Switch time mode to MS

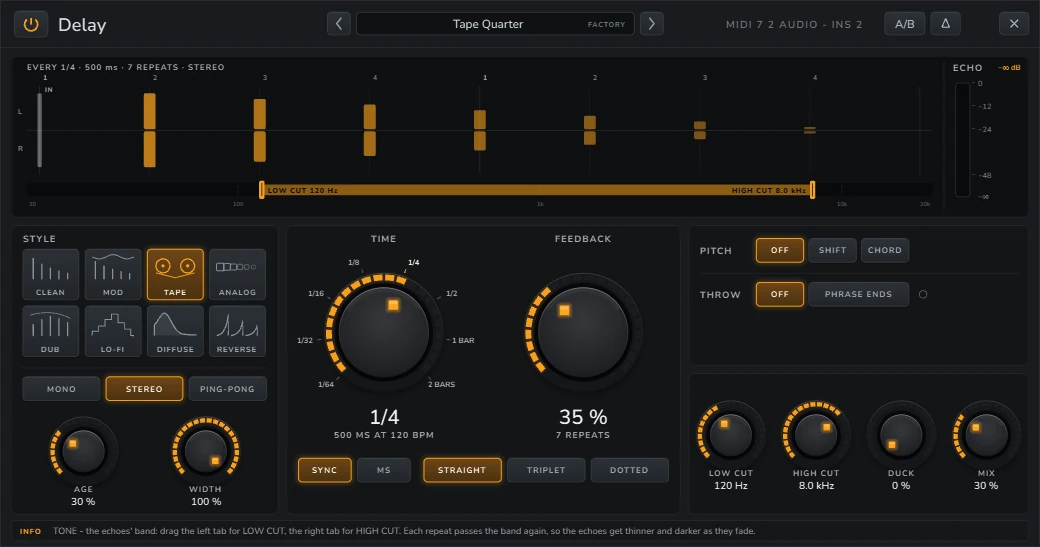pyautogui.click(x=384, y=470)
